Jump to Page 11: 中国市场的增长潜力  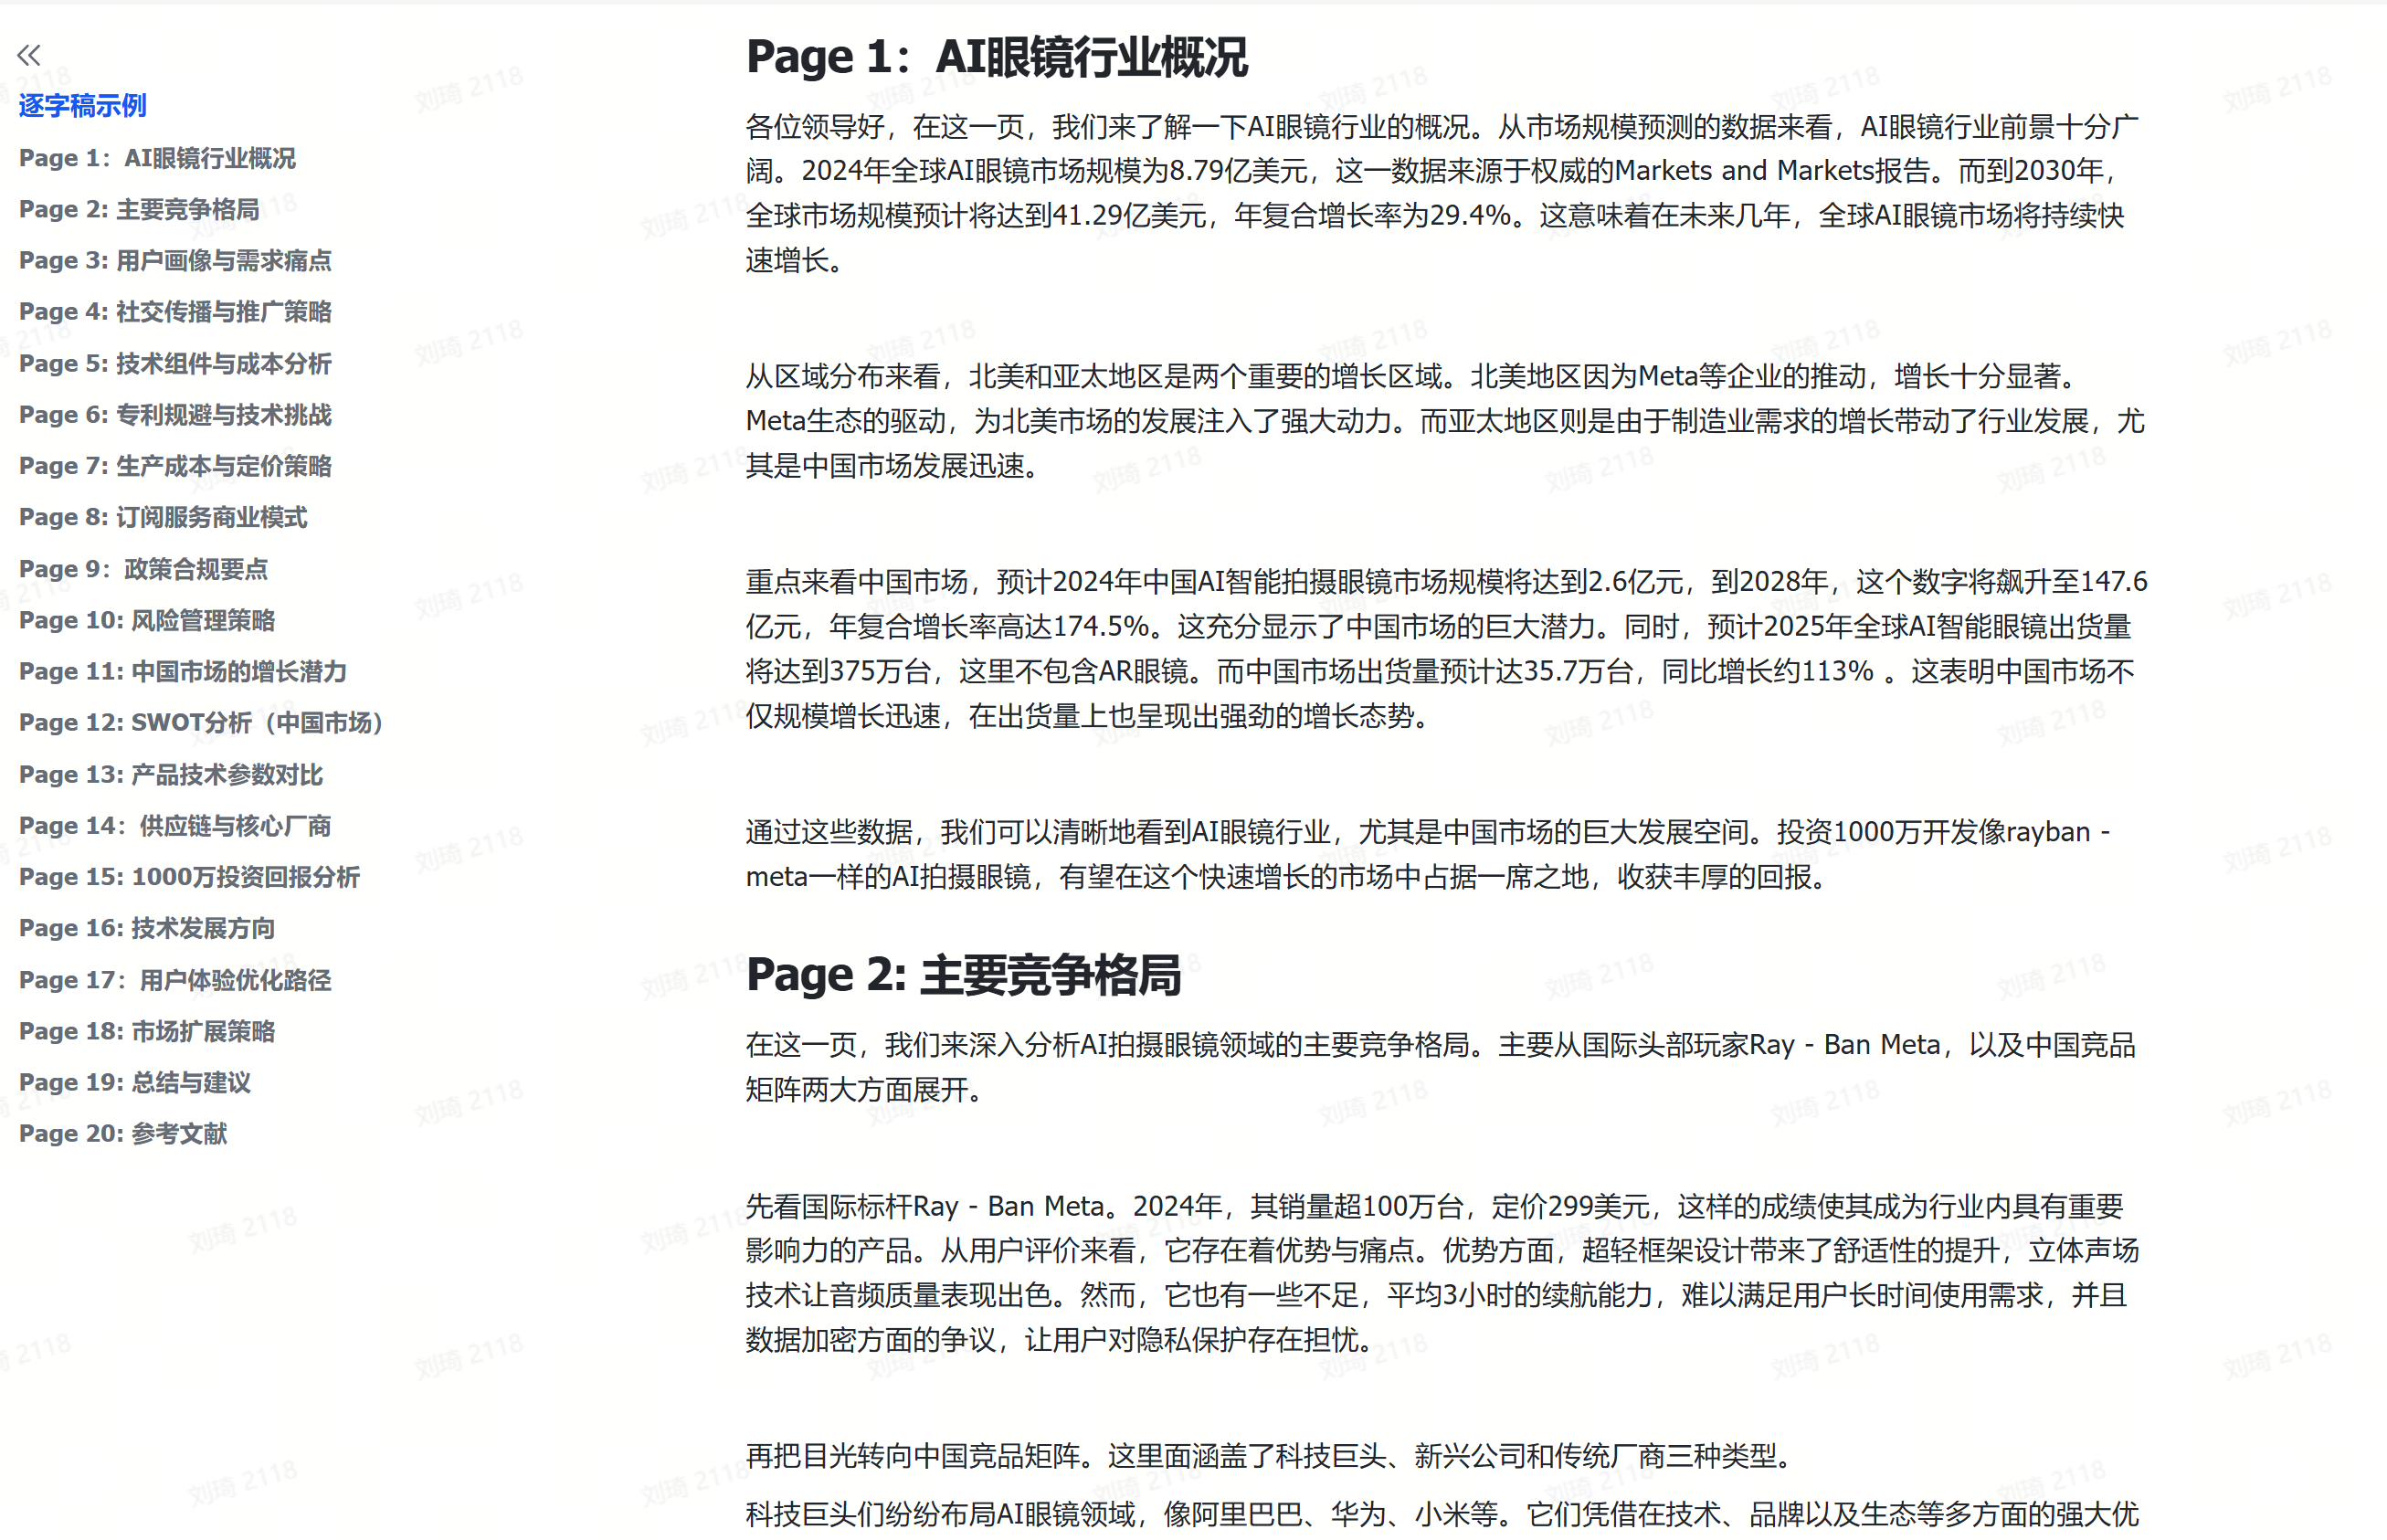coord(183,671)
